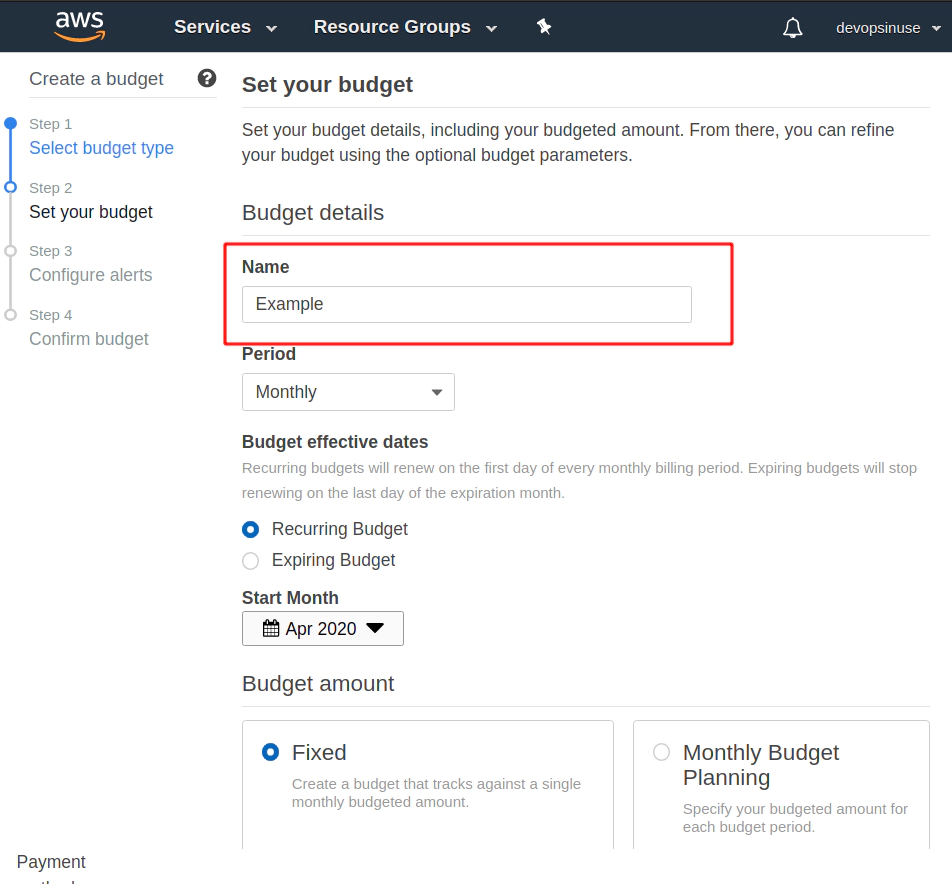Click the Step 1 progress circle

point(10,123)
